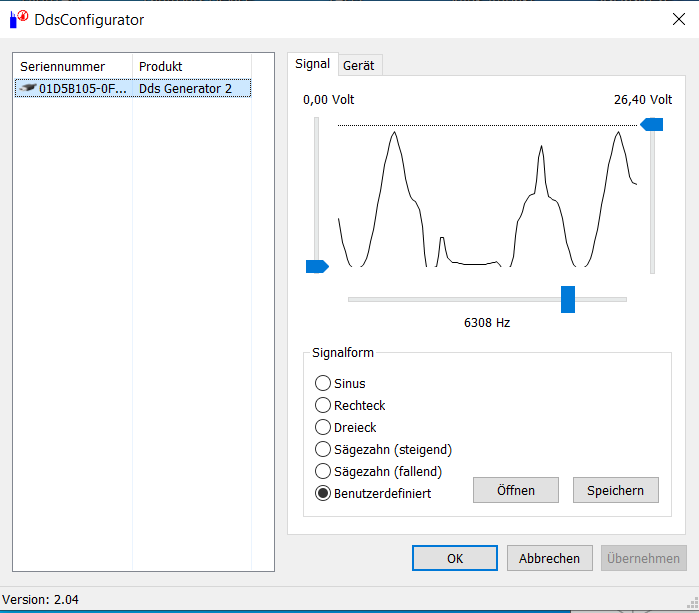
Task: Open the Signal tab
Action: 312,64
